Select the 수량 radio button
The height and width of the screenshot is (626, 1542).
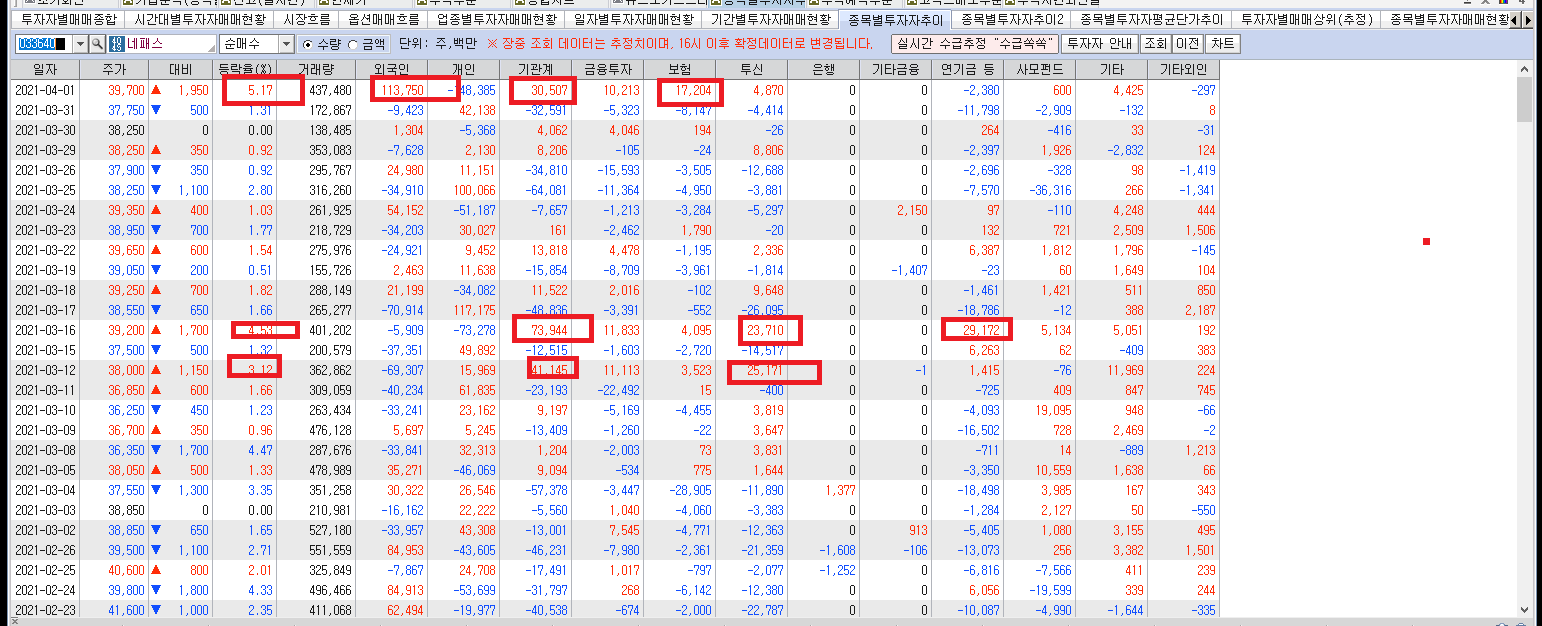coord(306,45)
